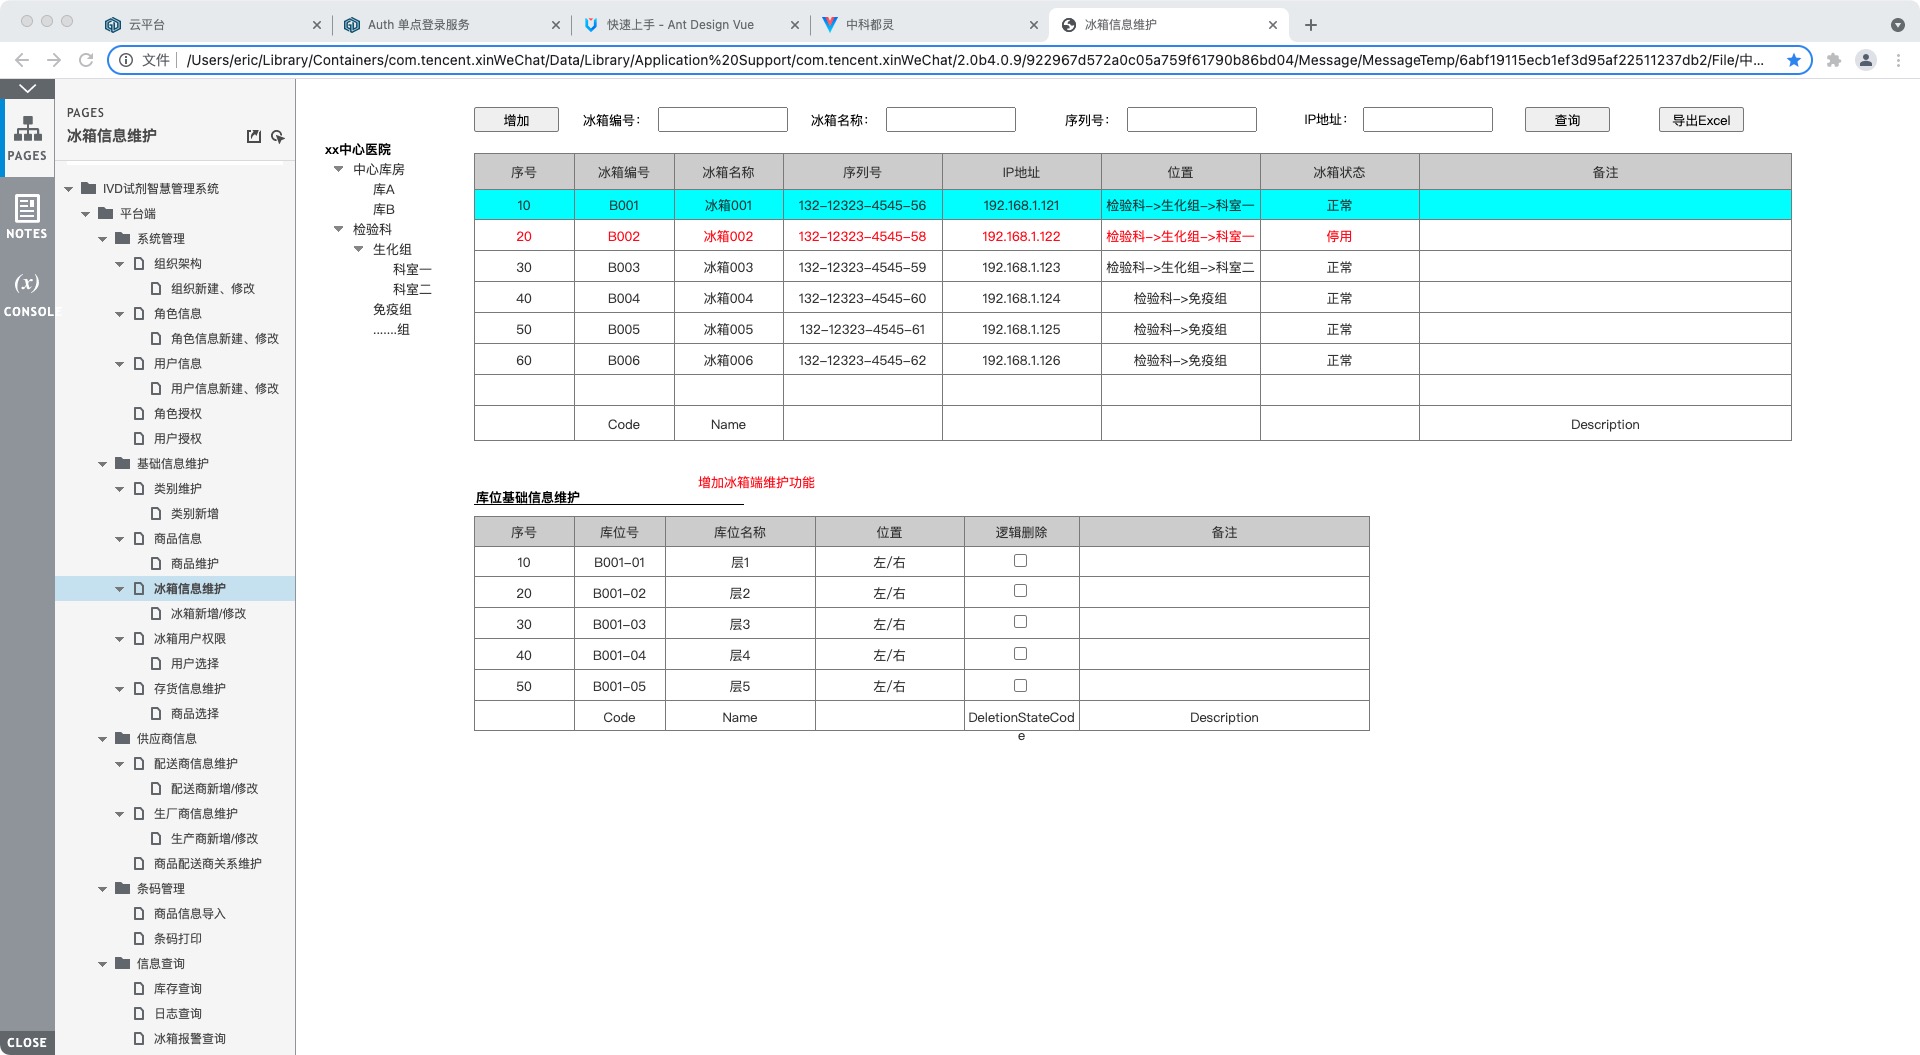Screen dimensions: 1920x1055
Task: Open the tab search dropdown arrow
Action: (x=1898, y=25)
